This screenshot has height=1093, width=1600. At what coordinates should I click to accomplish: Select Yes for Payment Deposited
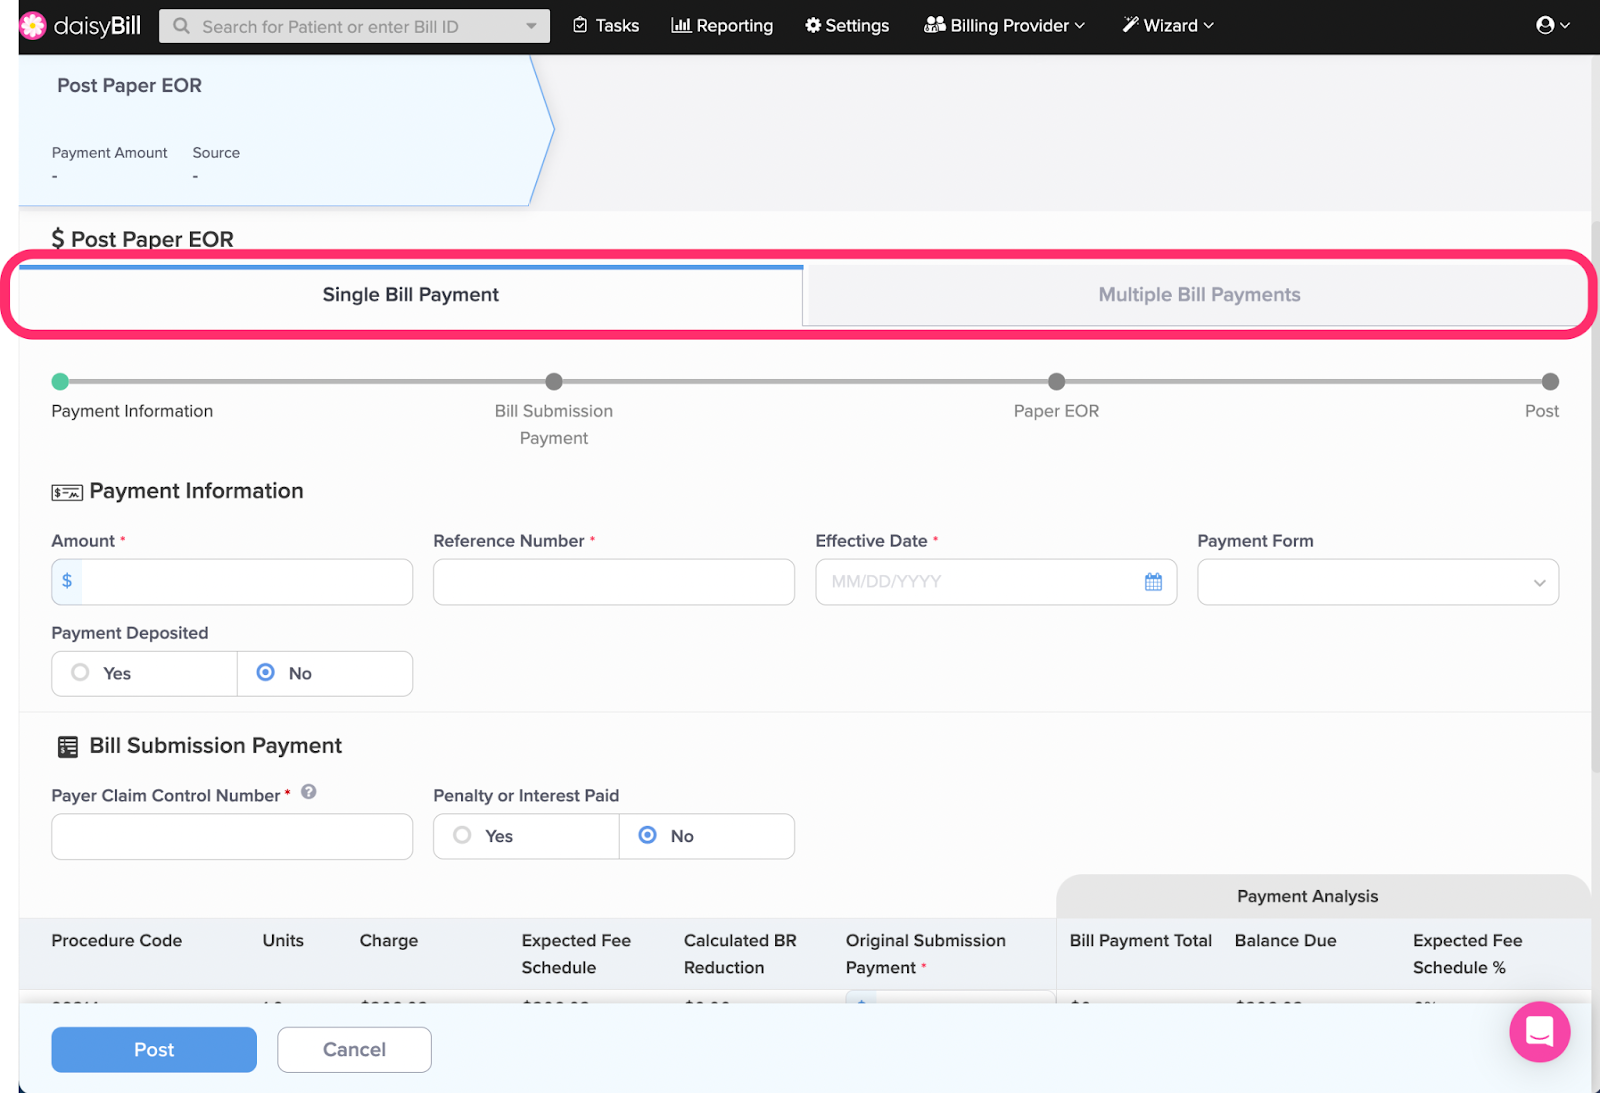pyautogui.click(x=144, y=674)
